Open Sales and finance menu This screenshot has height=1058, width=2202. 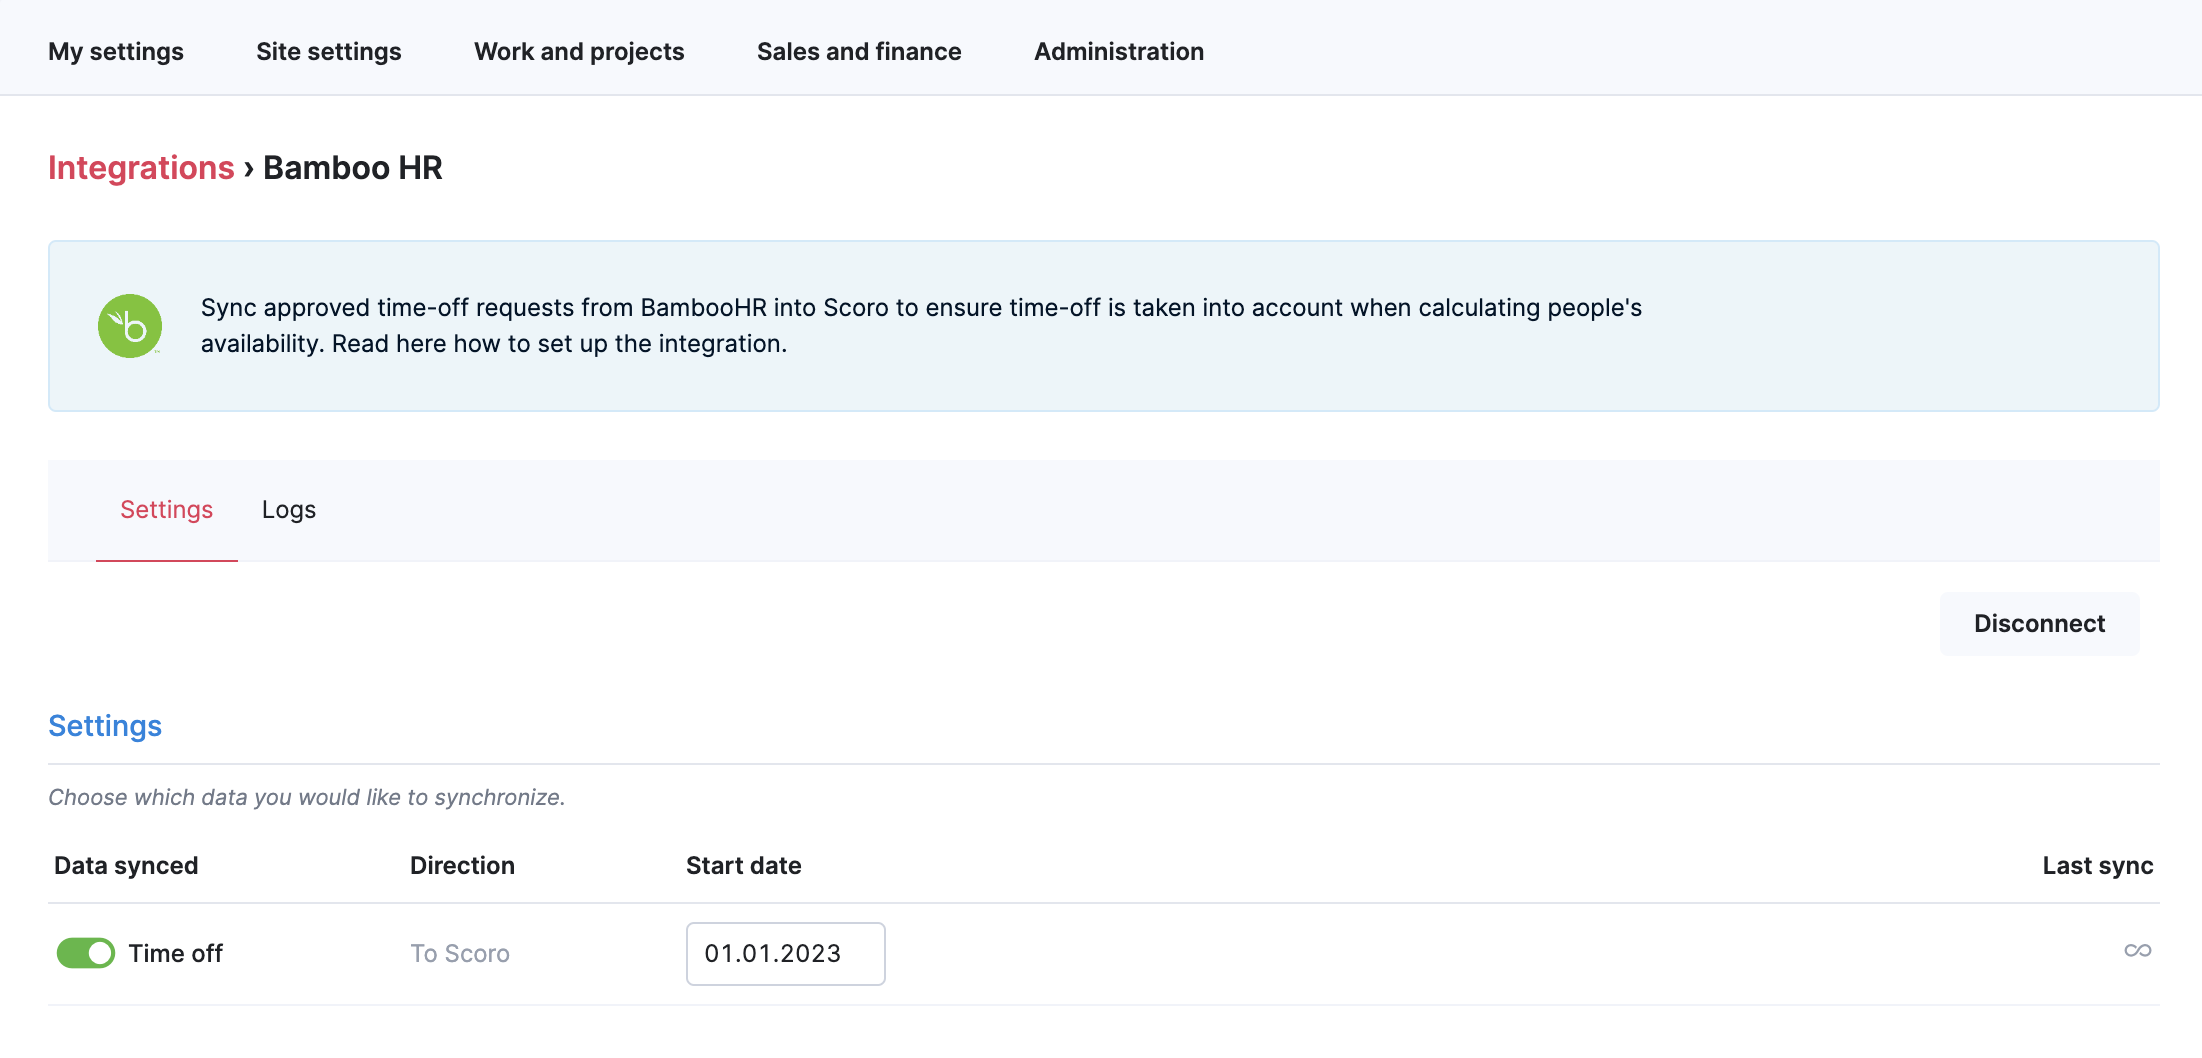(x=859, y=52)
